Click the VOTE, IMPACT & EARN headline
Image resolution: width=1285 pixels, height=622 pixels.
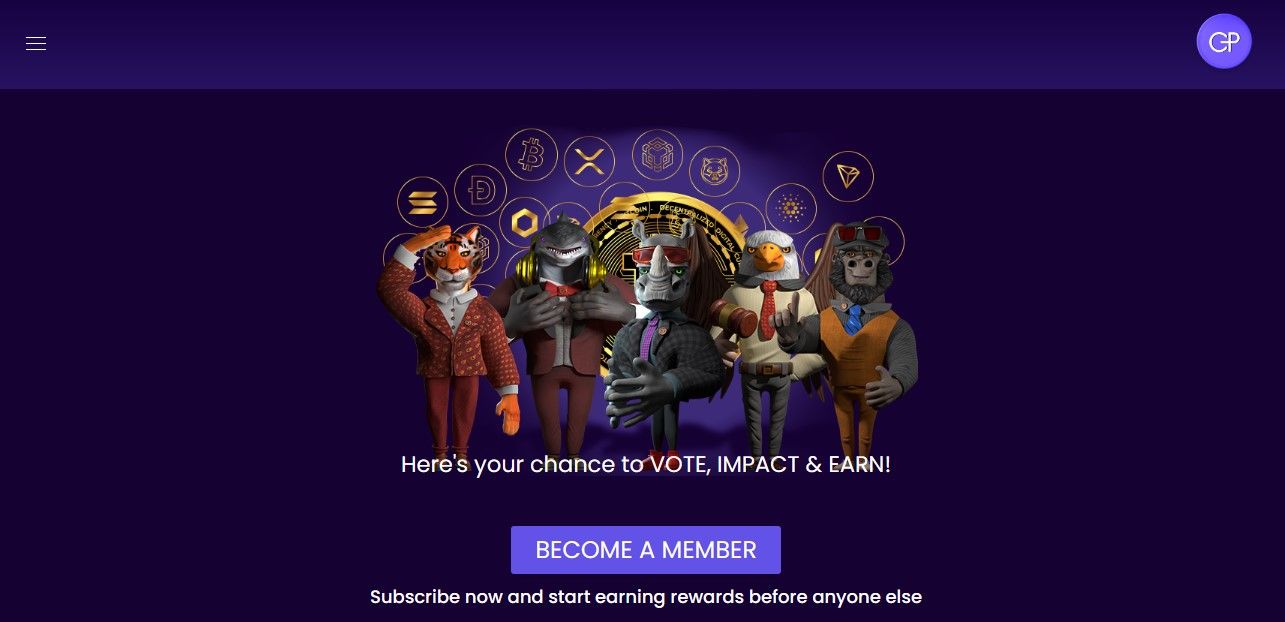(646, 464)
